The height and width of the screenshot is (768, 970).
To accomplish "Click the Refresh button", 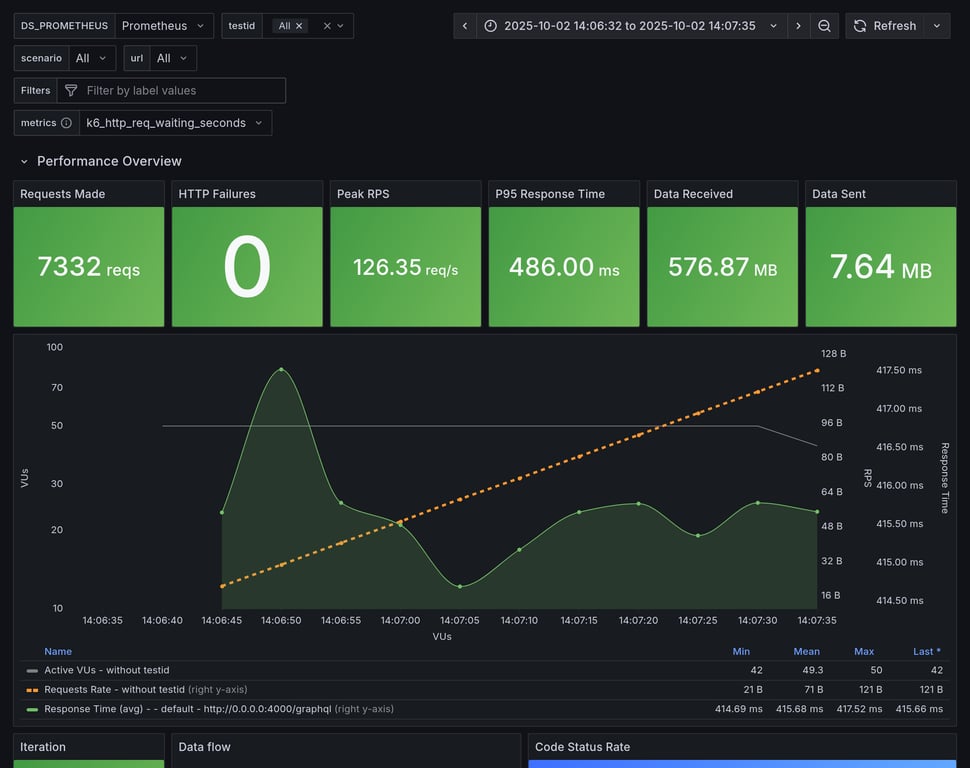I will [x=885, y=26].
